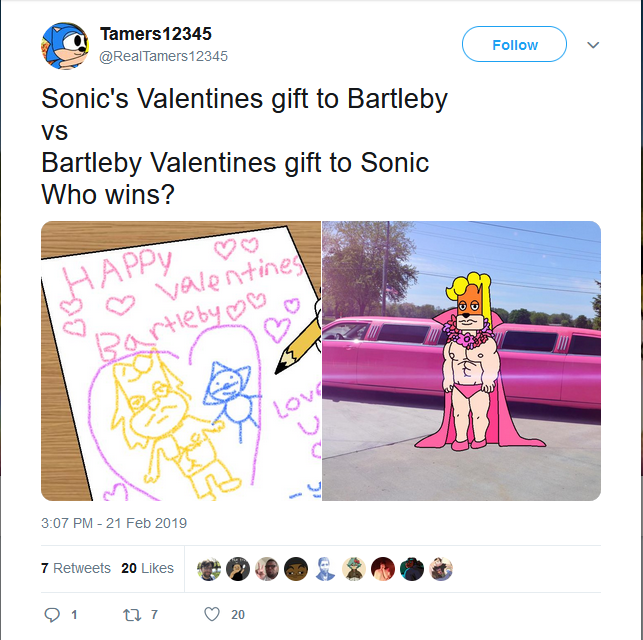Click the second liker's dark avatar

238,569
